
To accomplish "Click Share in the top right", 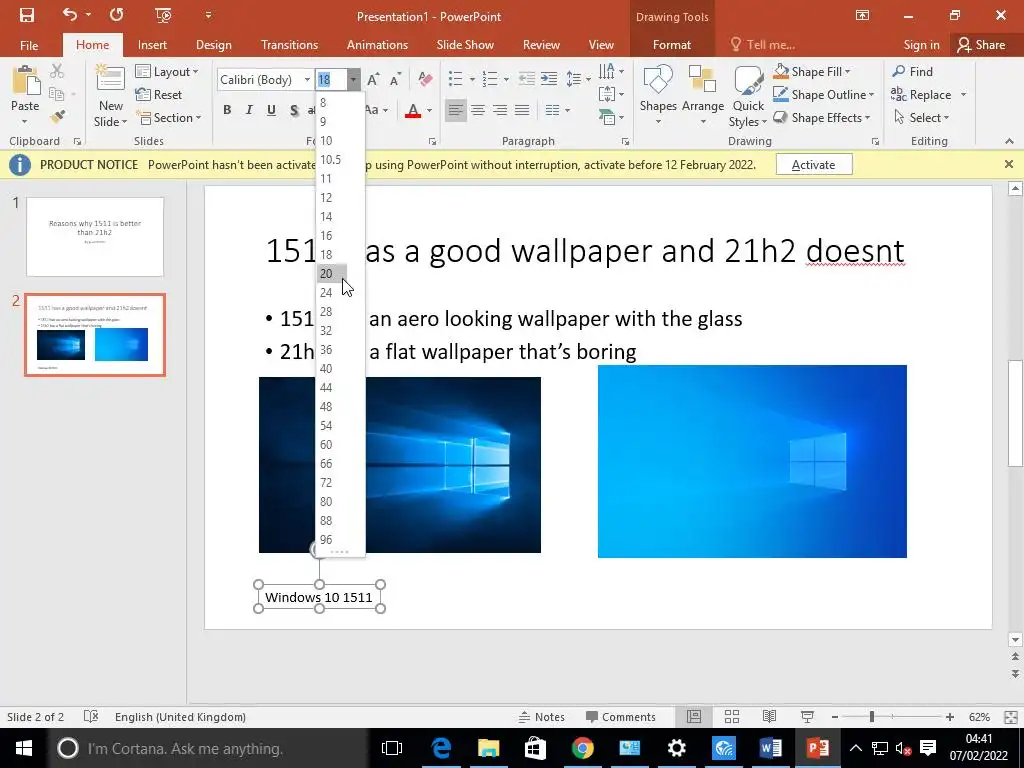I will 981,45.
